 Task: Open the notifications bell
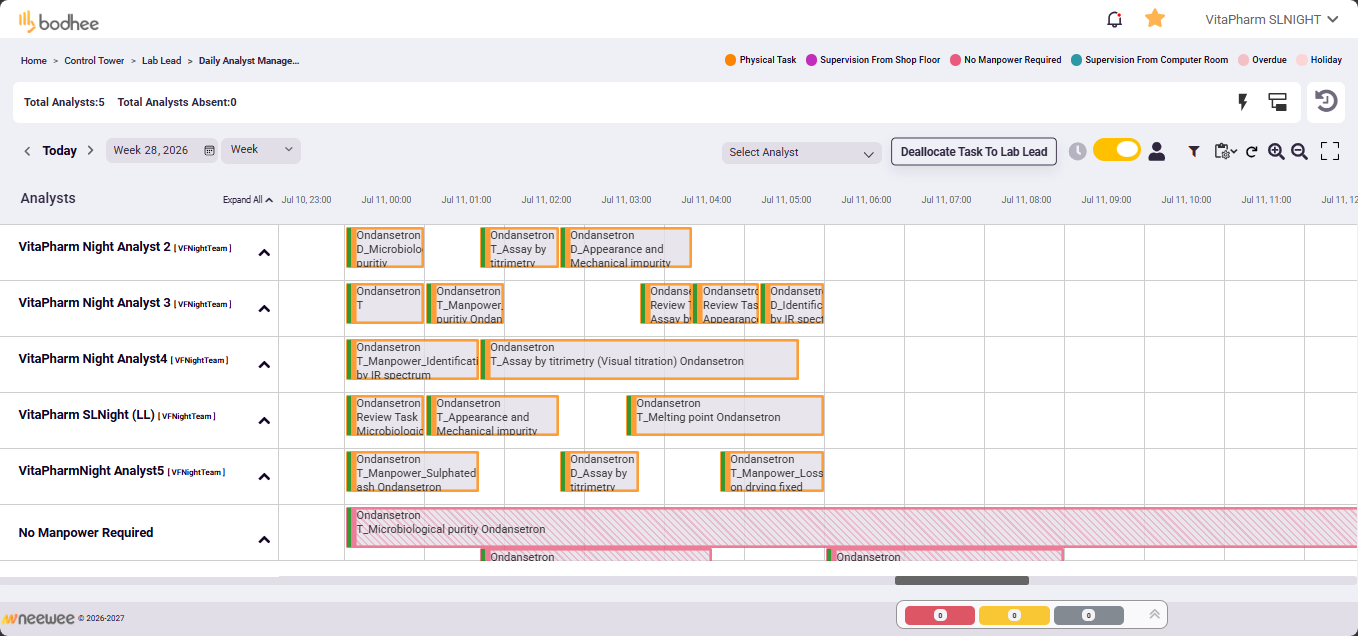(x=1114, y=19)
